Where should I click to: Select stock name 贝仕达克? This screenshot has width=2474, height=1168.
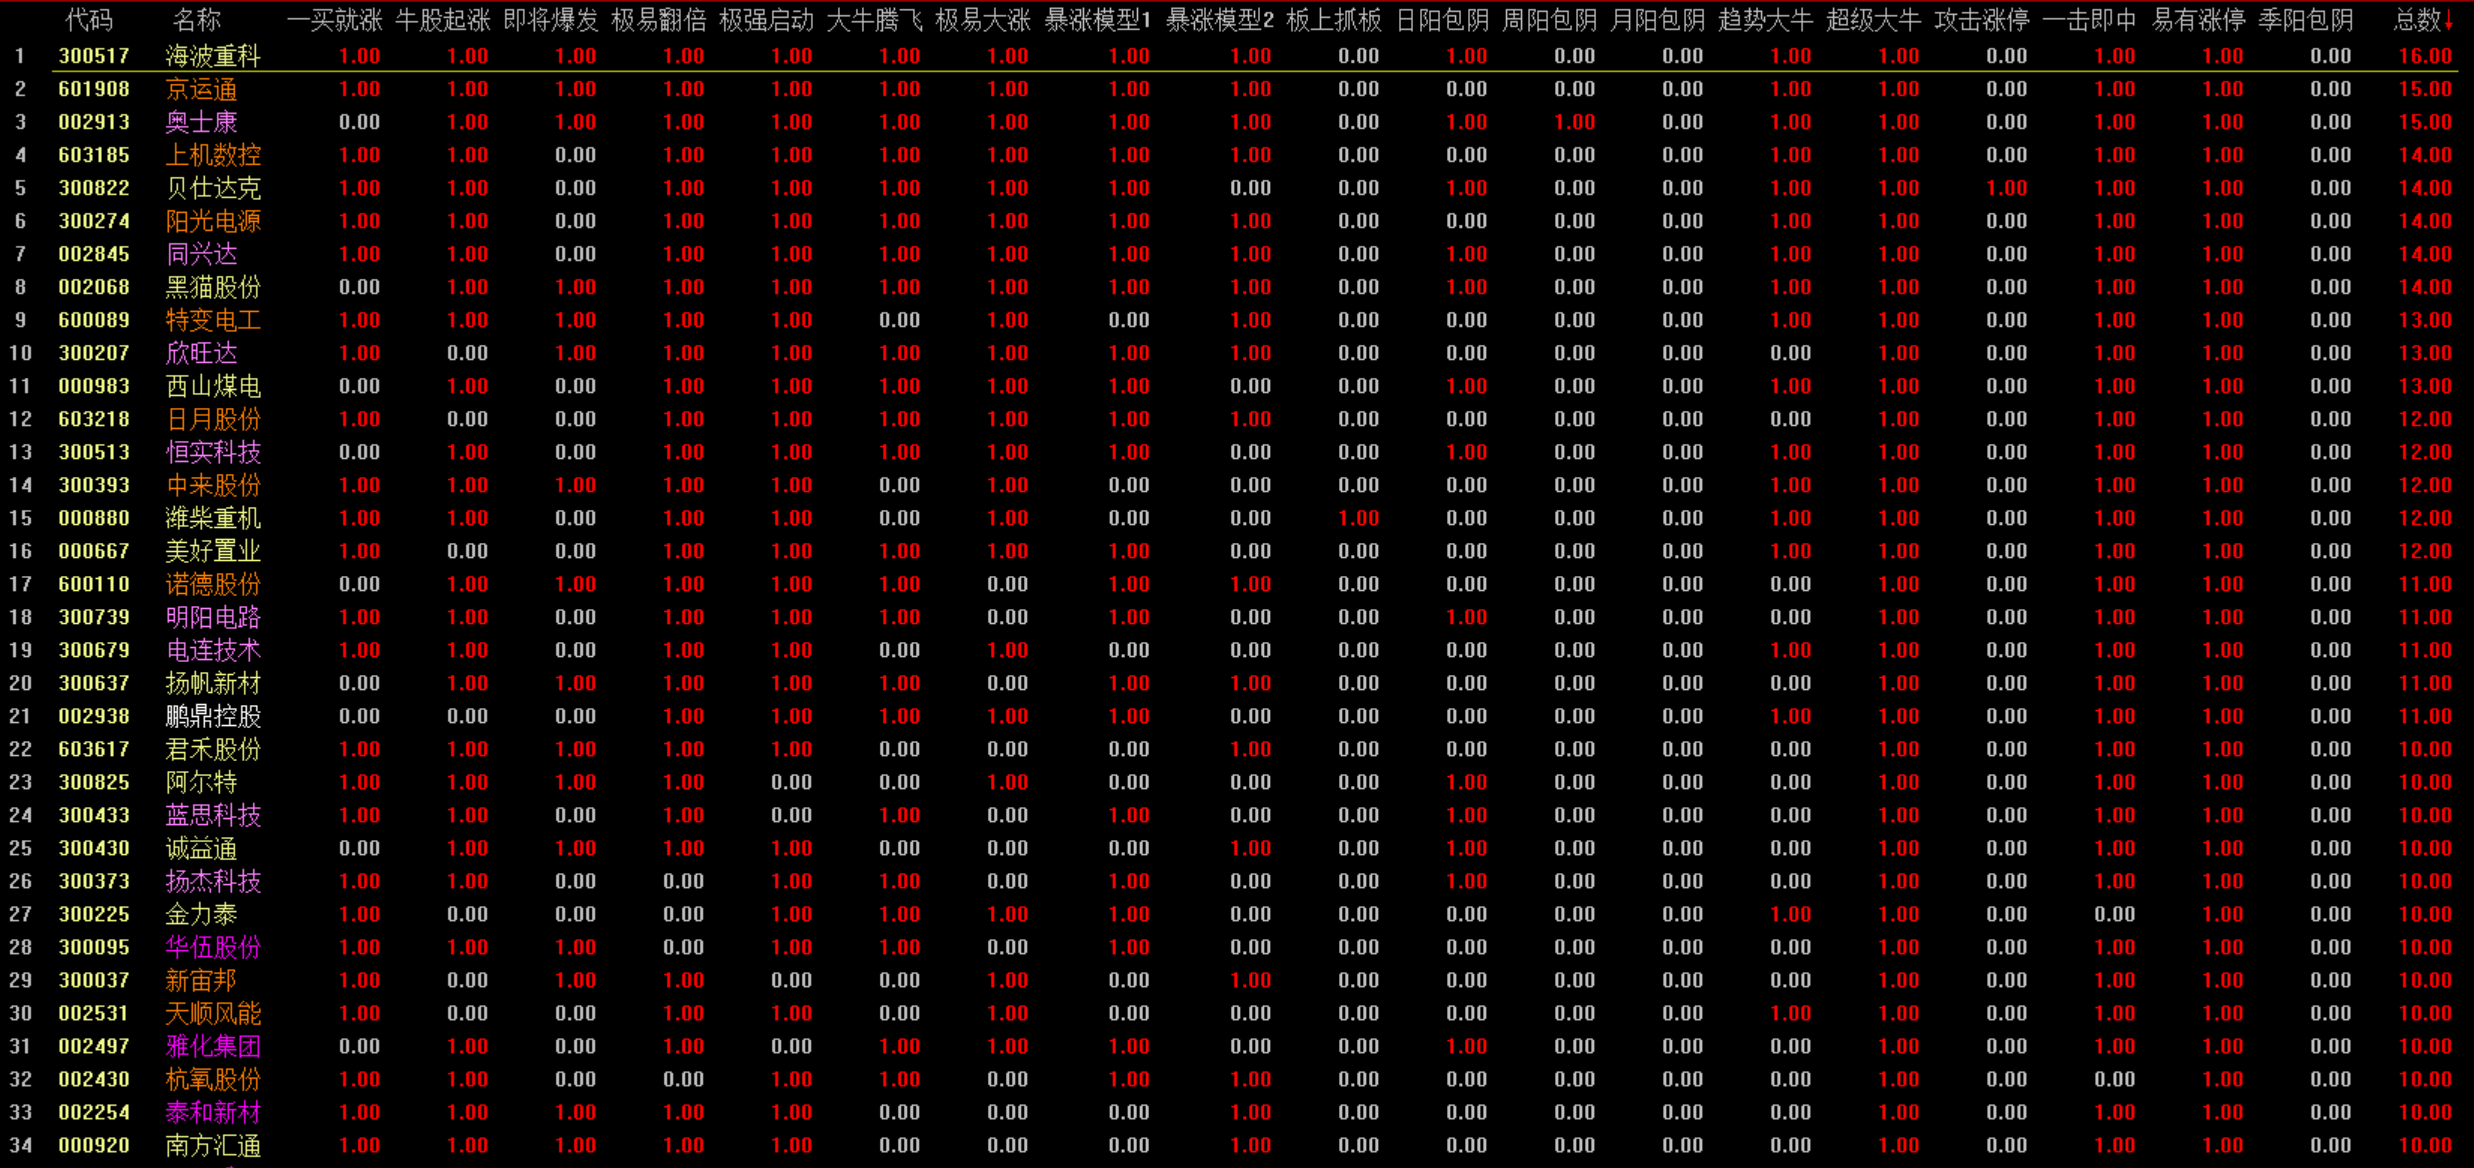(x=213, y=188)
